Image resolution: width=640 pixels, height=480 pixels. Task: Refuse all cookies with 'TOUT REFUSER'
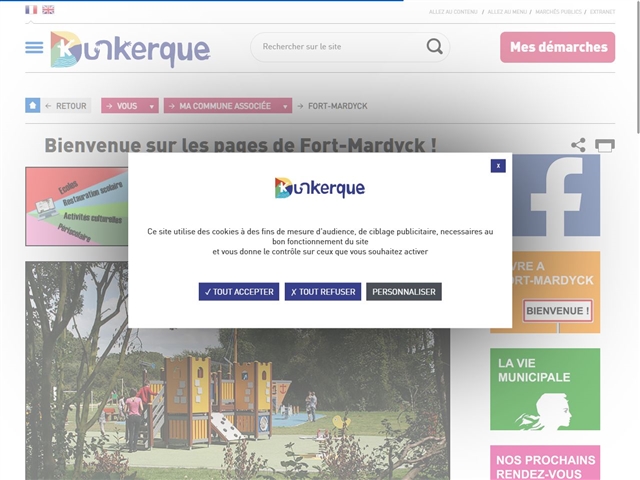pyautogui.click(x=323, y=292)
